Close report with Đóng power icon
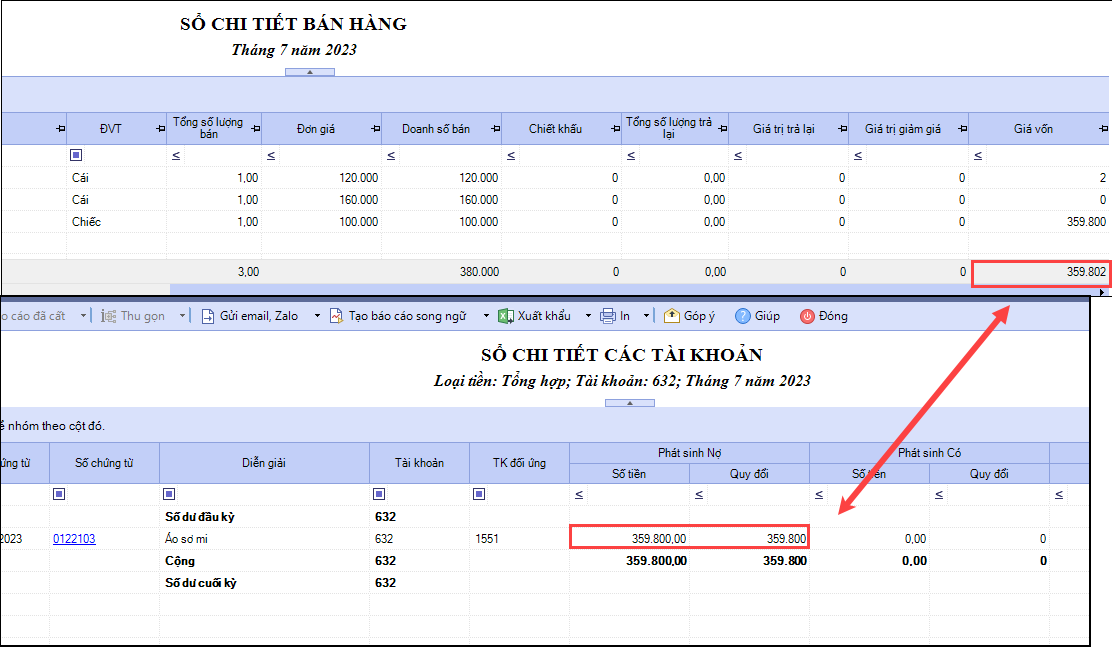 pos(807,316)
